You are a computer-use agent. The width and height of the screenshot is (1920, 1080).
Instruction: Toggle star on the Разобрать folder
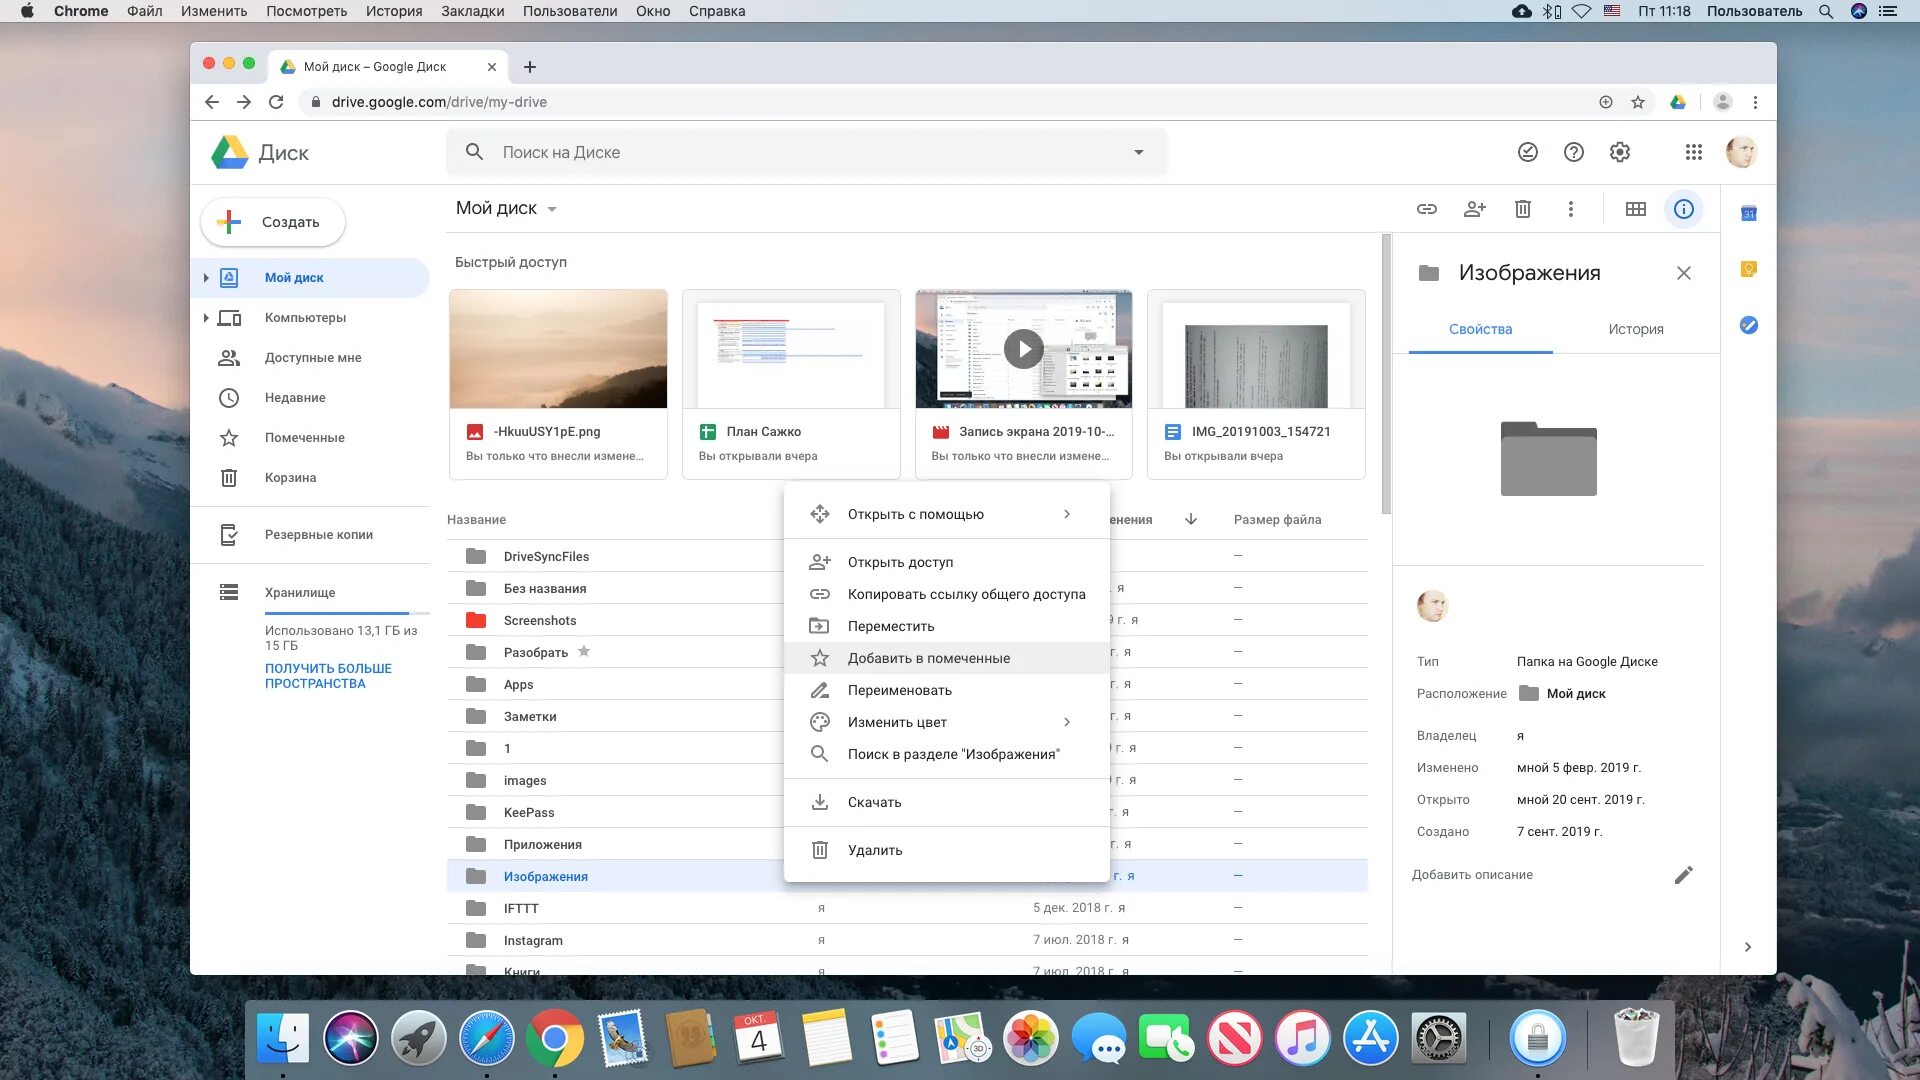[x=584, y=651]
